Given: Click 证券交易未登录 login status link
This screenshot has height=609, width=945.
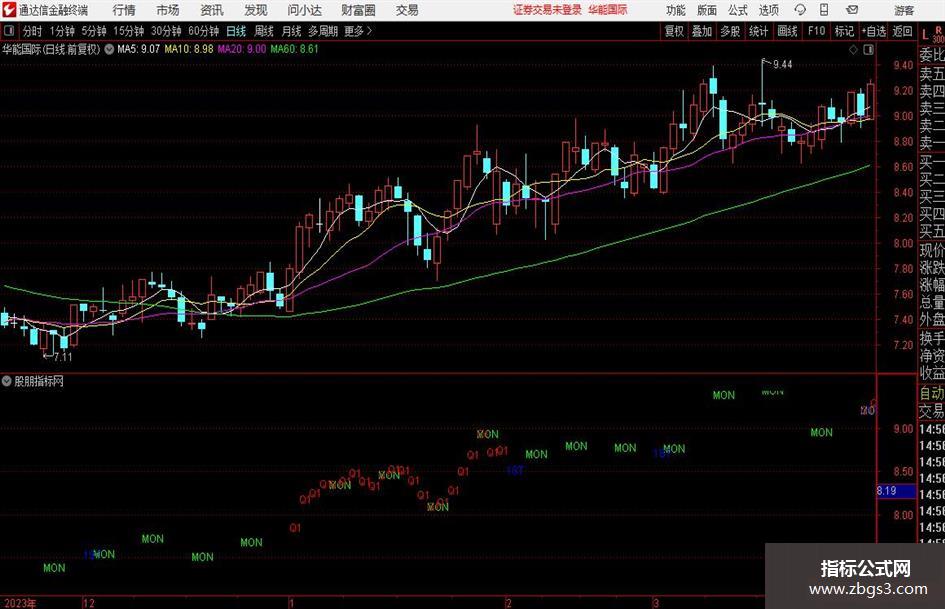Looking at the screenshot, I should 547,10.
